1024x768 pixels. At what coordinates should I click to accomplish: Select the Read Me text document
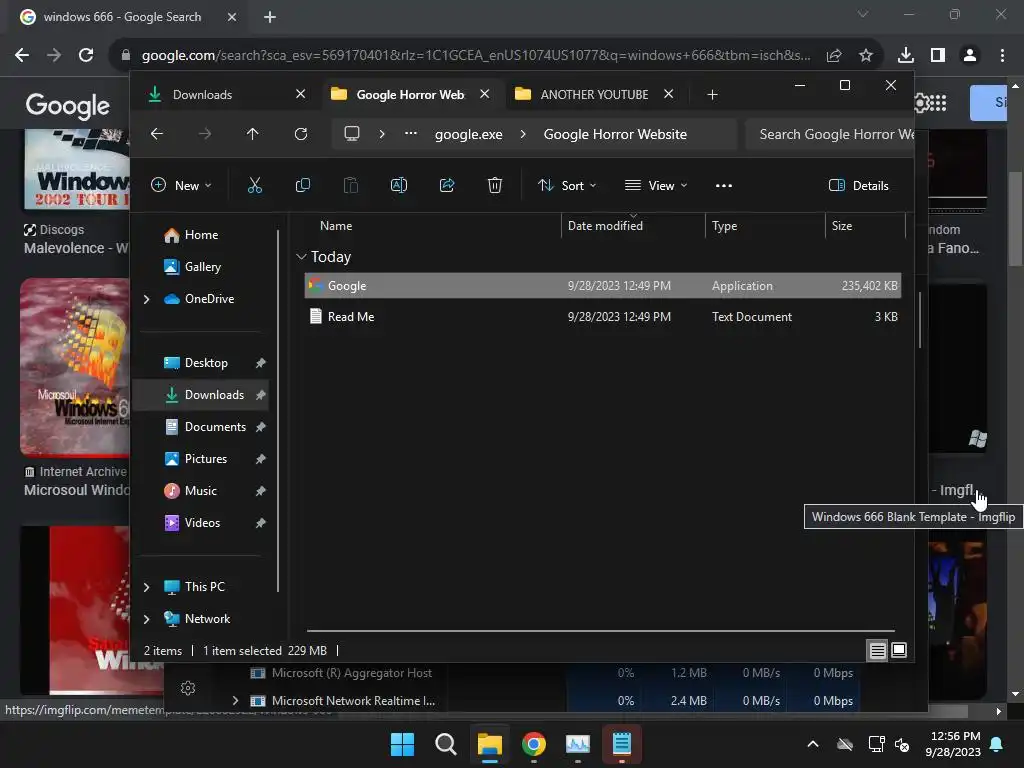tap(603, 317)
